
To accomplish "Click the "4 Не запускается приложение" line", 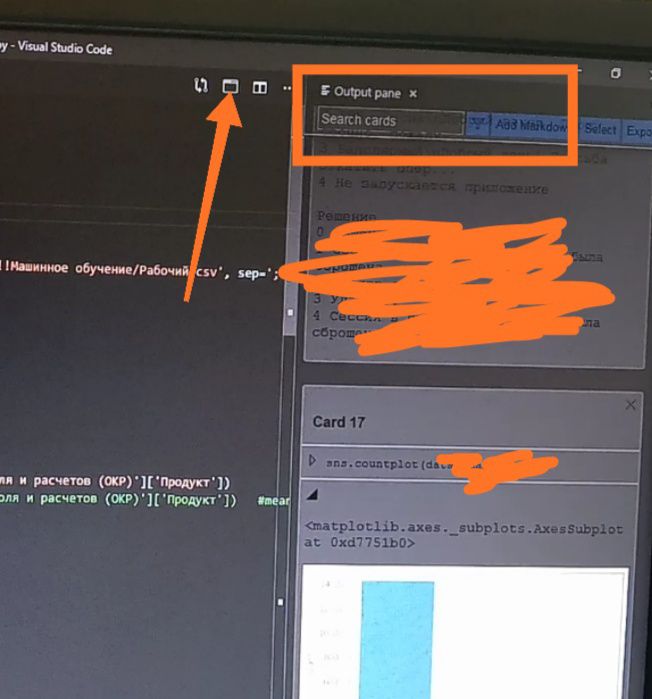I will click(x=433, y=185).
